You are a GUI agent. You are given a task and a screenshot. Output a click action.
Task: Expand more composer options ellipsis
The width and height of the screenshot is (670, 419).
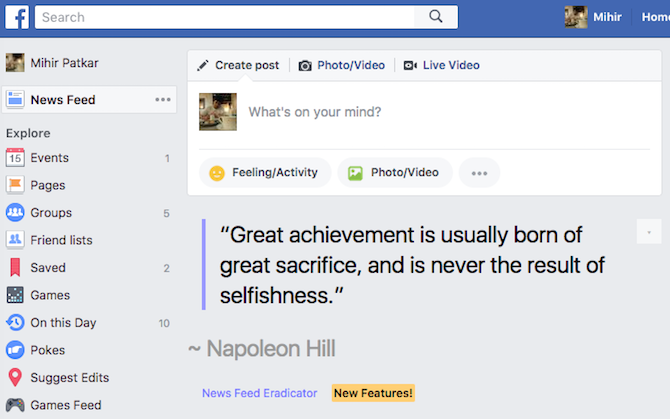[x=479, y=173]
